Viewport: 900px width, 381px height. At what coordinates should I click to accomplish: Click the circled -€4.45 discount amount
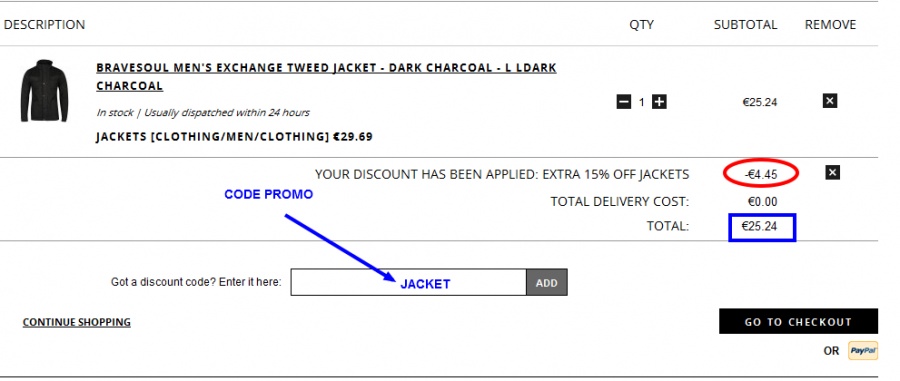[x=761, y=174]
